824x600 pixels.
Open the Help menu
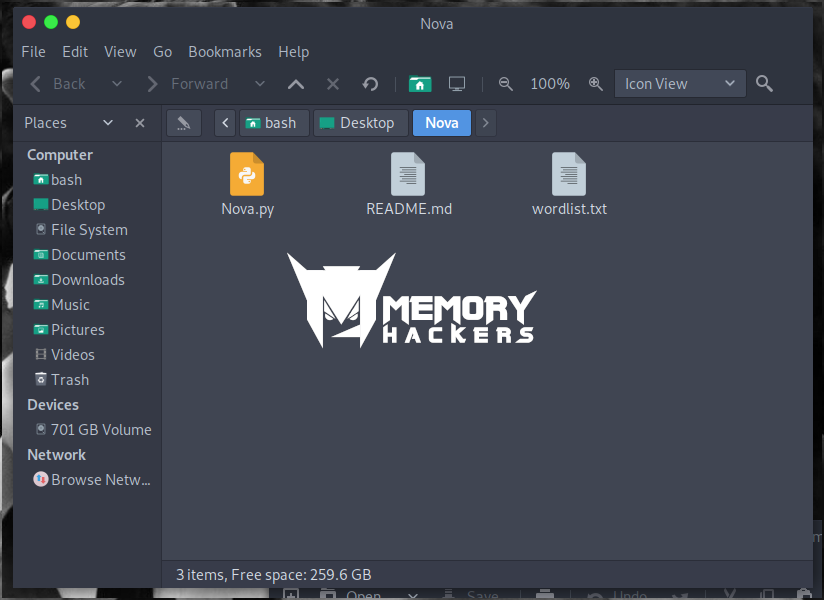click(x=294, y=52)
